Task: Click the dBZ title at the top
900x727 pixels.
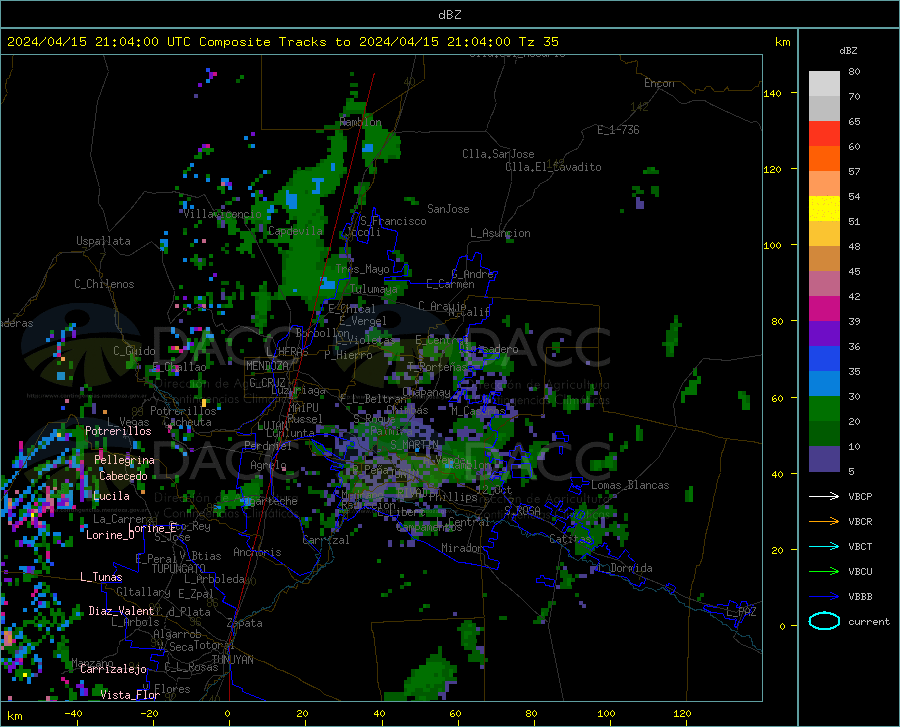Action: coord(449,14)
